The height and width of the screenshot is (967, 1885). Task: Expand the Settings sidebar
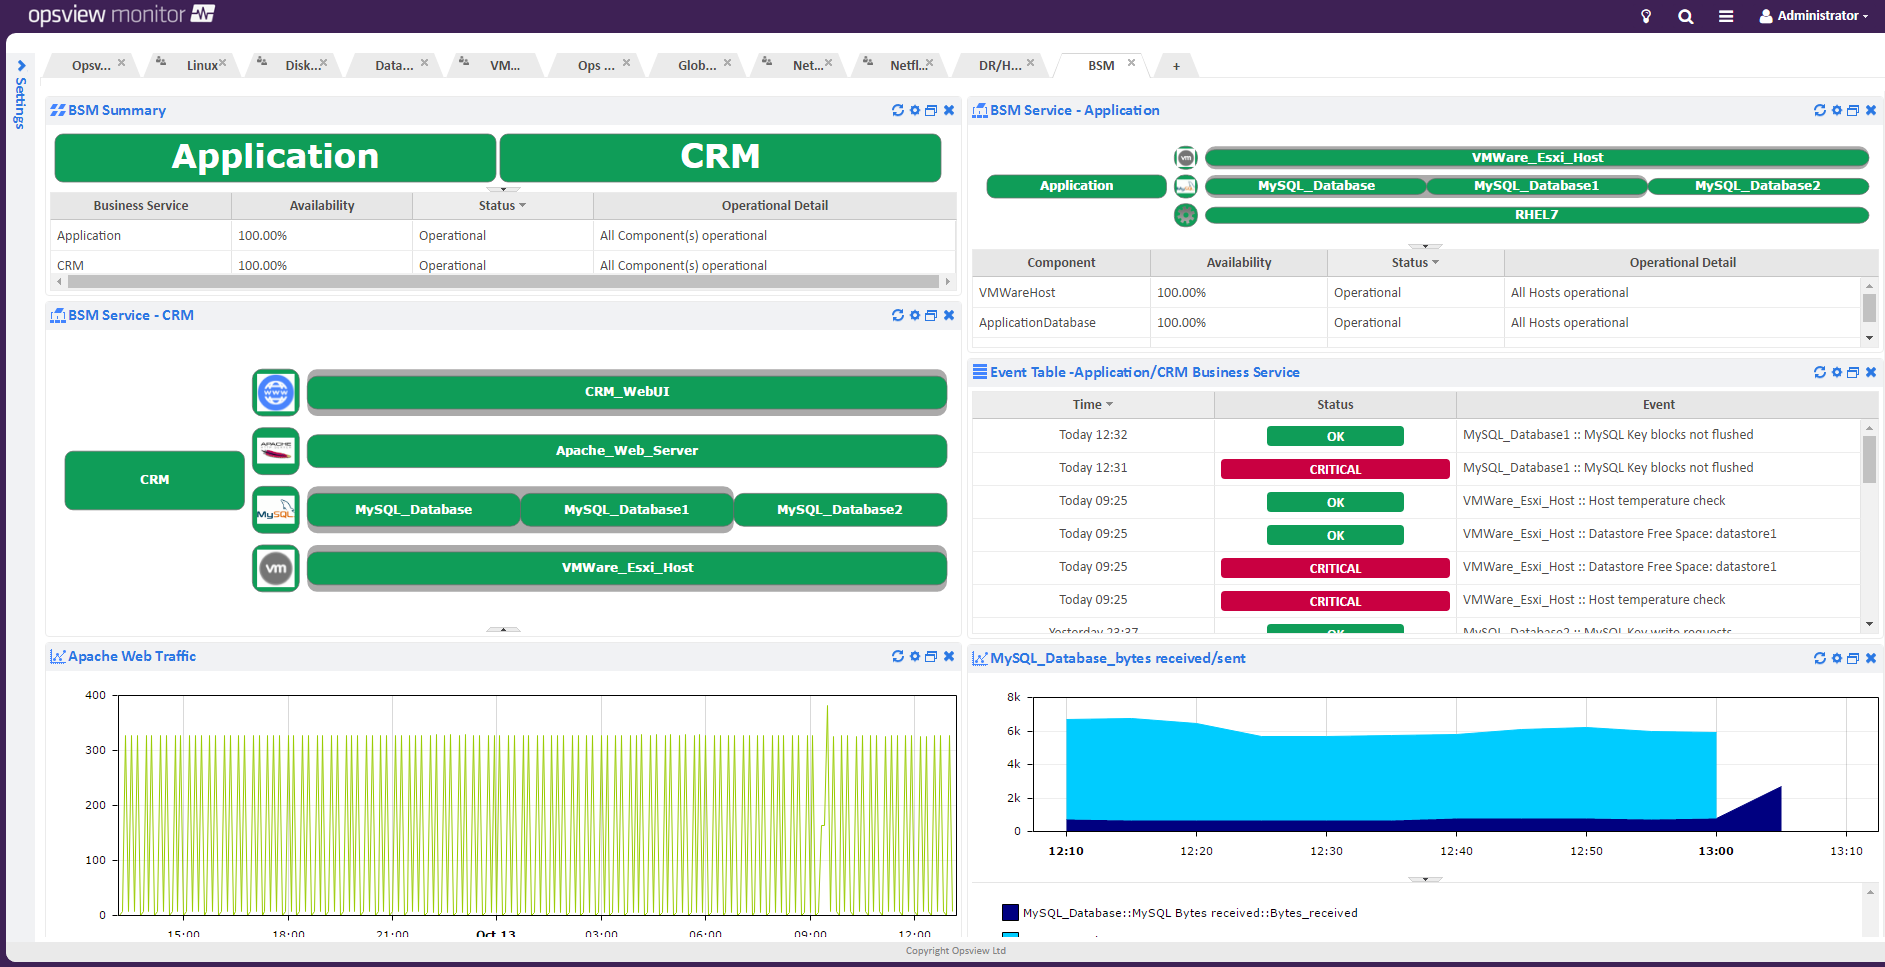click(x=22, y=66)
